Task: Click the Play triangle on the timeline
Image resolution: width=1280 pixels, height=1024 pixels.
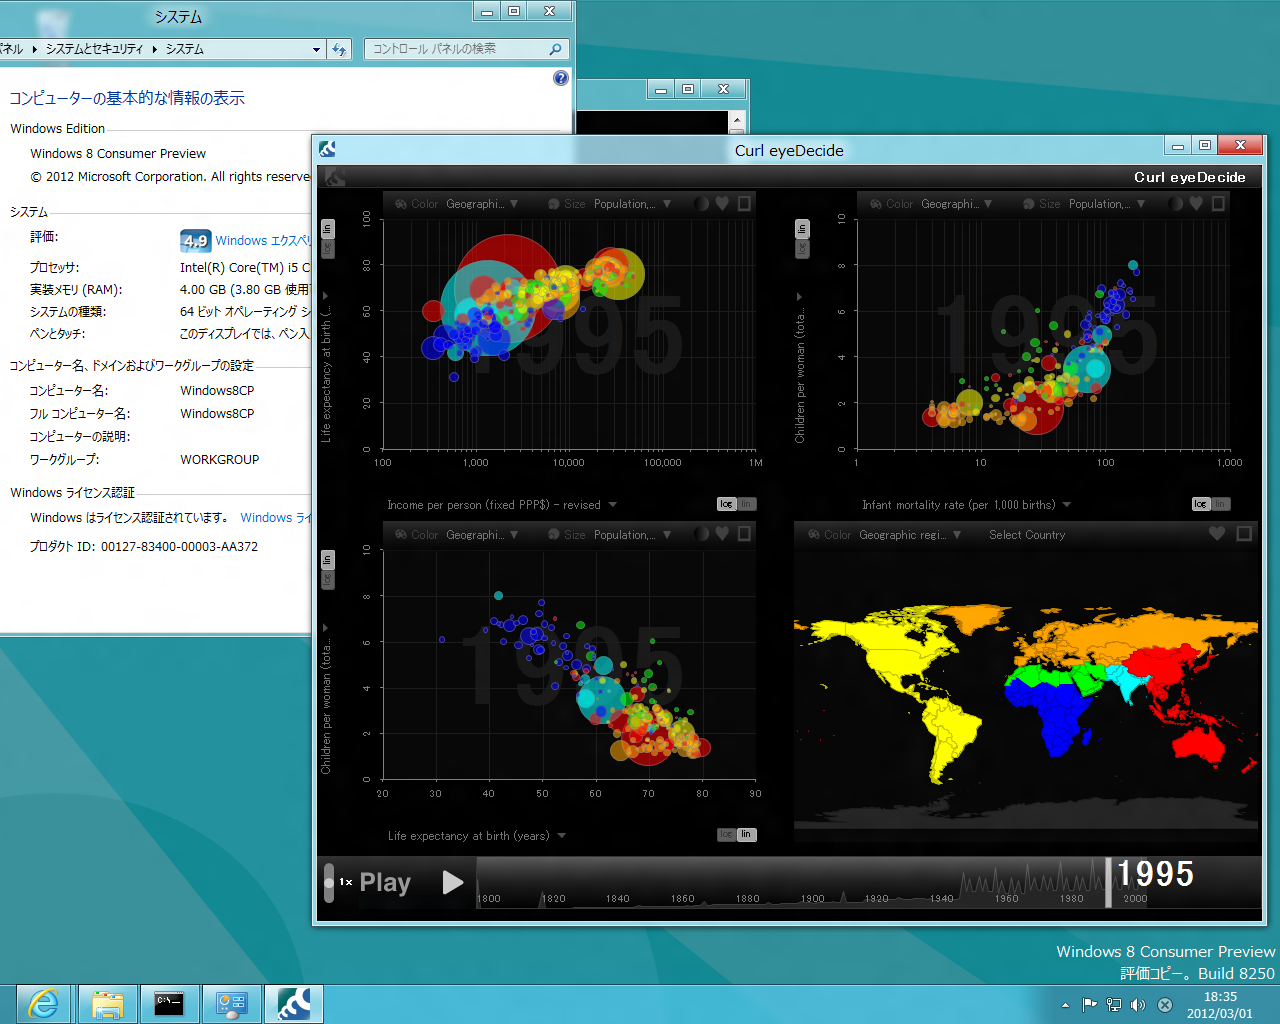Action: [x=452, y=882]
